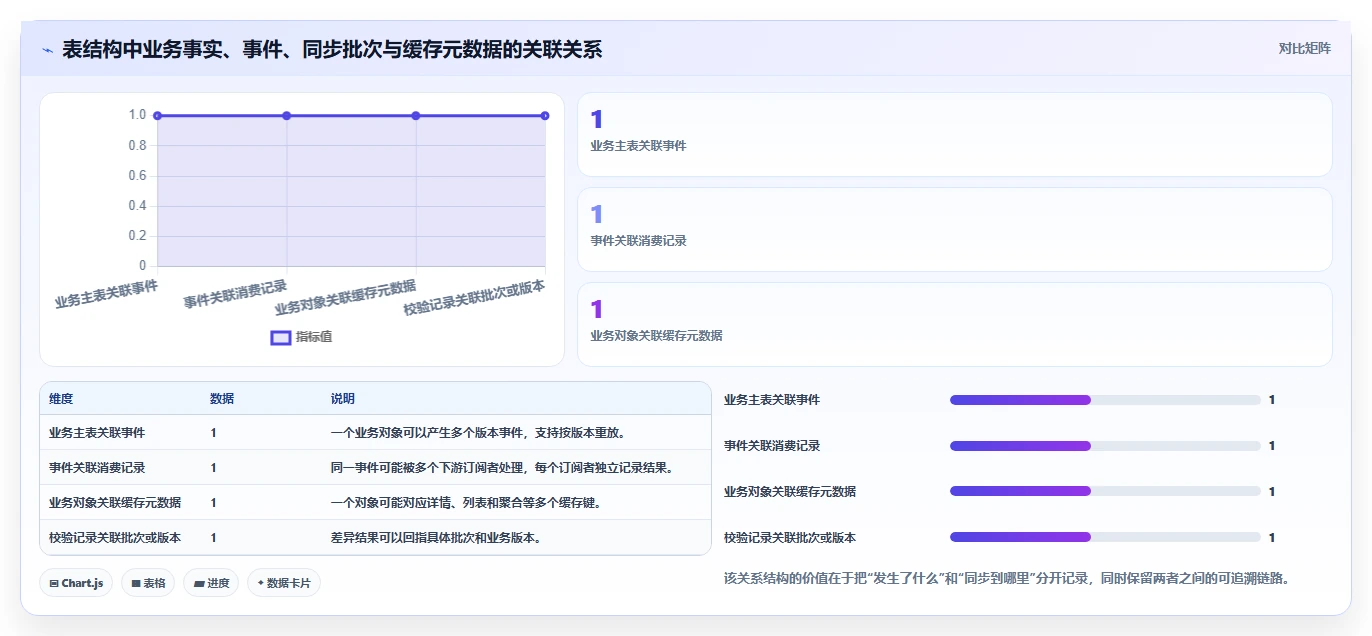Click the chart data point for 业务对象关联缓存元数据
Viewport: 1372px width, 636px height.
(416, 116)
